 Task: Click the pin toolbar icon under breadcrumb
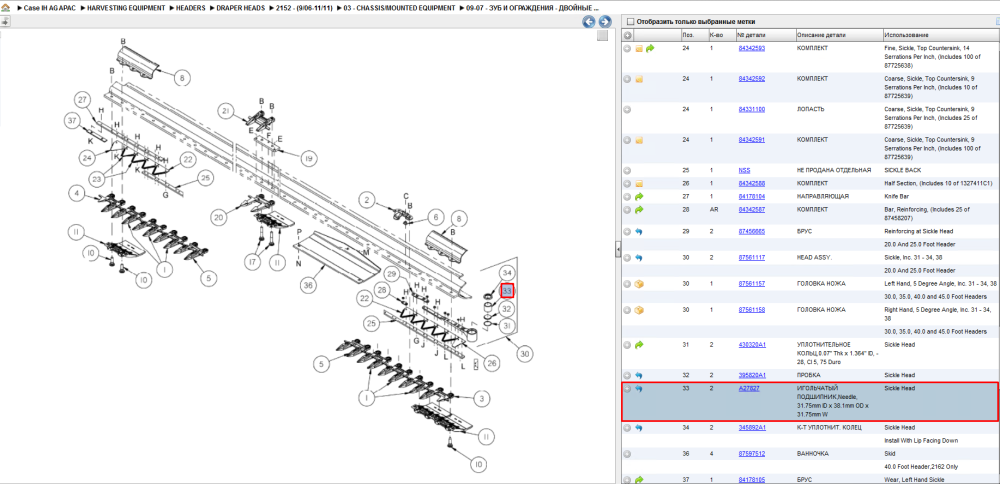tap(4, 22)
